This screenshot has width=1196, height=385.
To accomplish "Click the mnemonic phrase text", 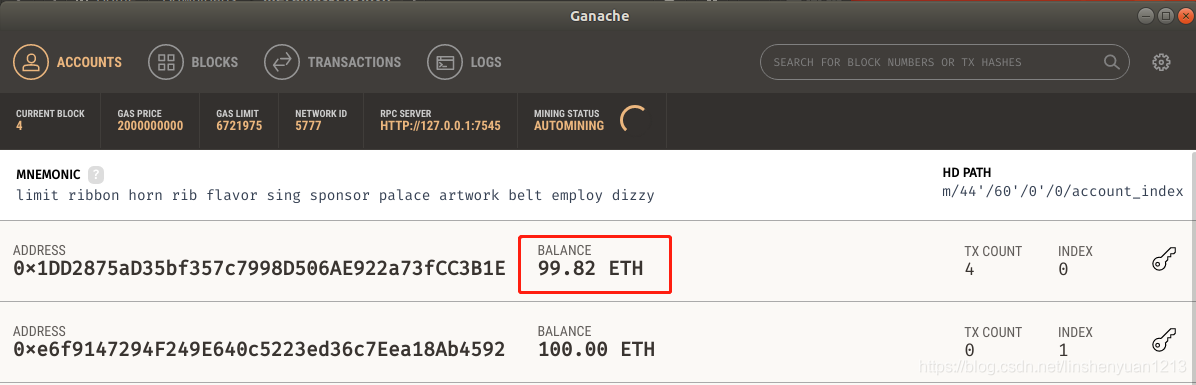I will [335, 195].
